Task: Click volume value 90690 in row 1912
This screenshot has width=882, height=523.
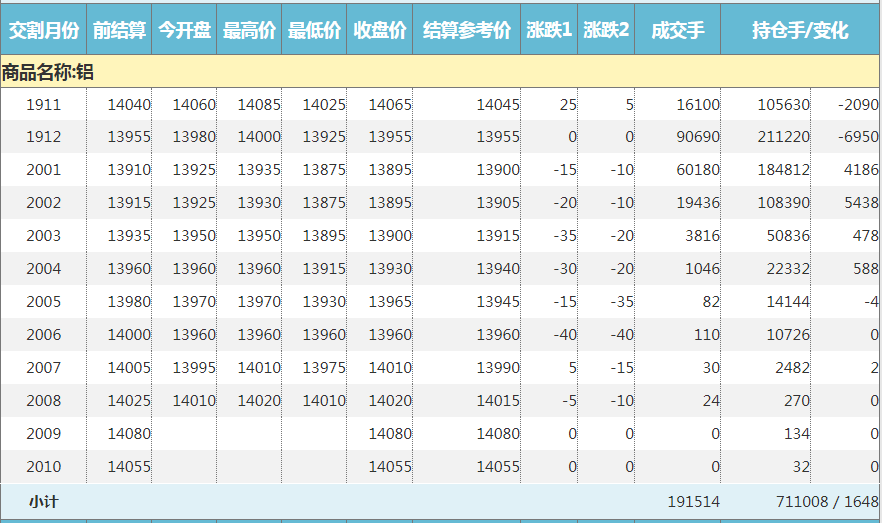Action: (697, 137)
